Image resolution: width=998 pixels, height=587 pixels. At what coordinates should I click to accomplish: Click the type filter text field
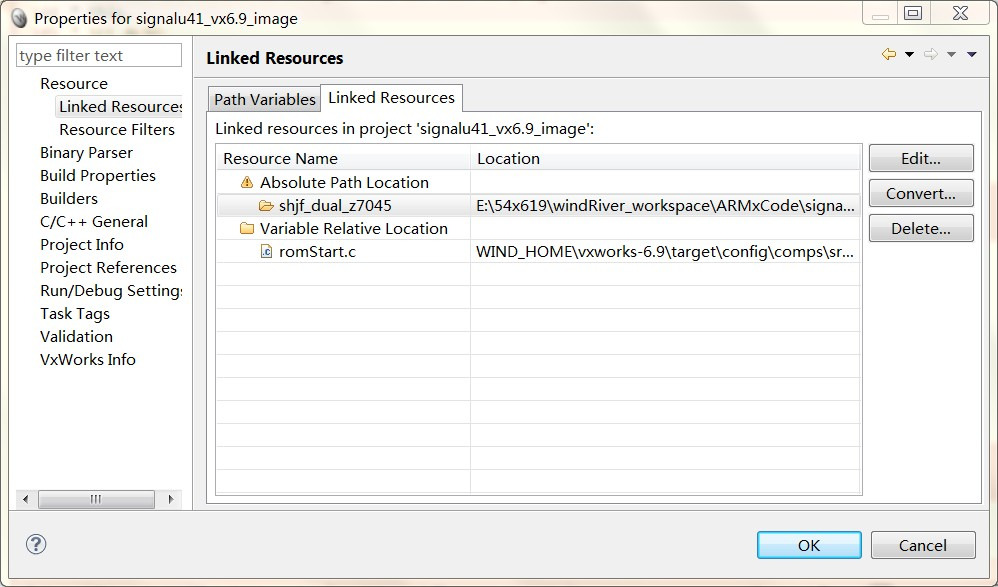(x=99, y=56)
